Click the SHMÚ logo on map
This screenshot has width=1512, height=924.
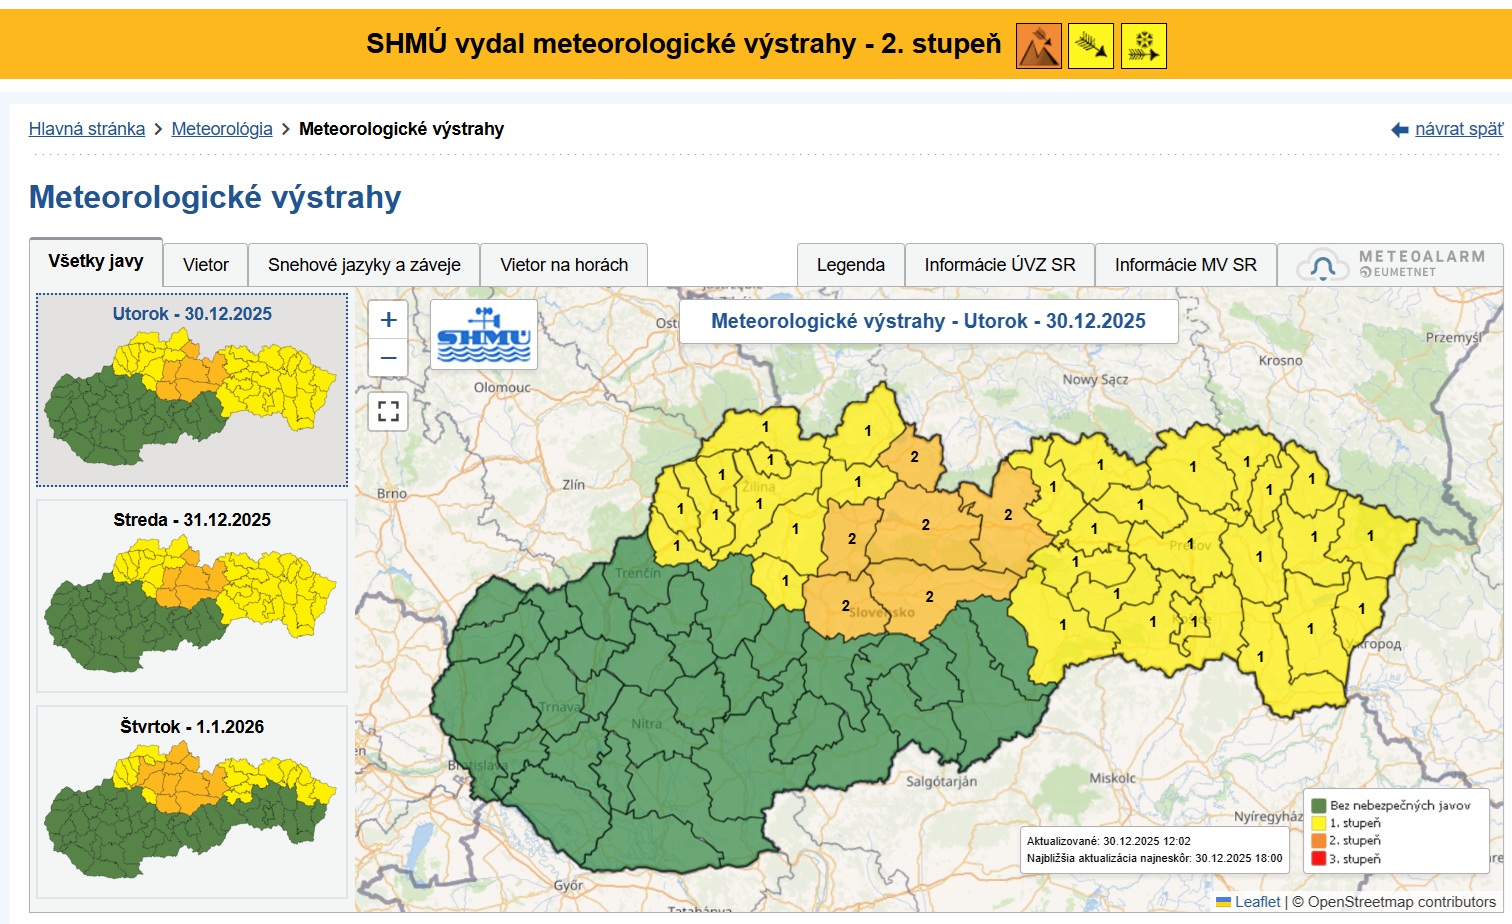484,335
